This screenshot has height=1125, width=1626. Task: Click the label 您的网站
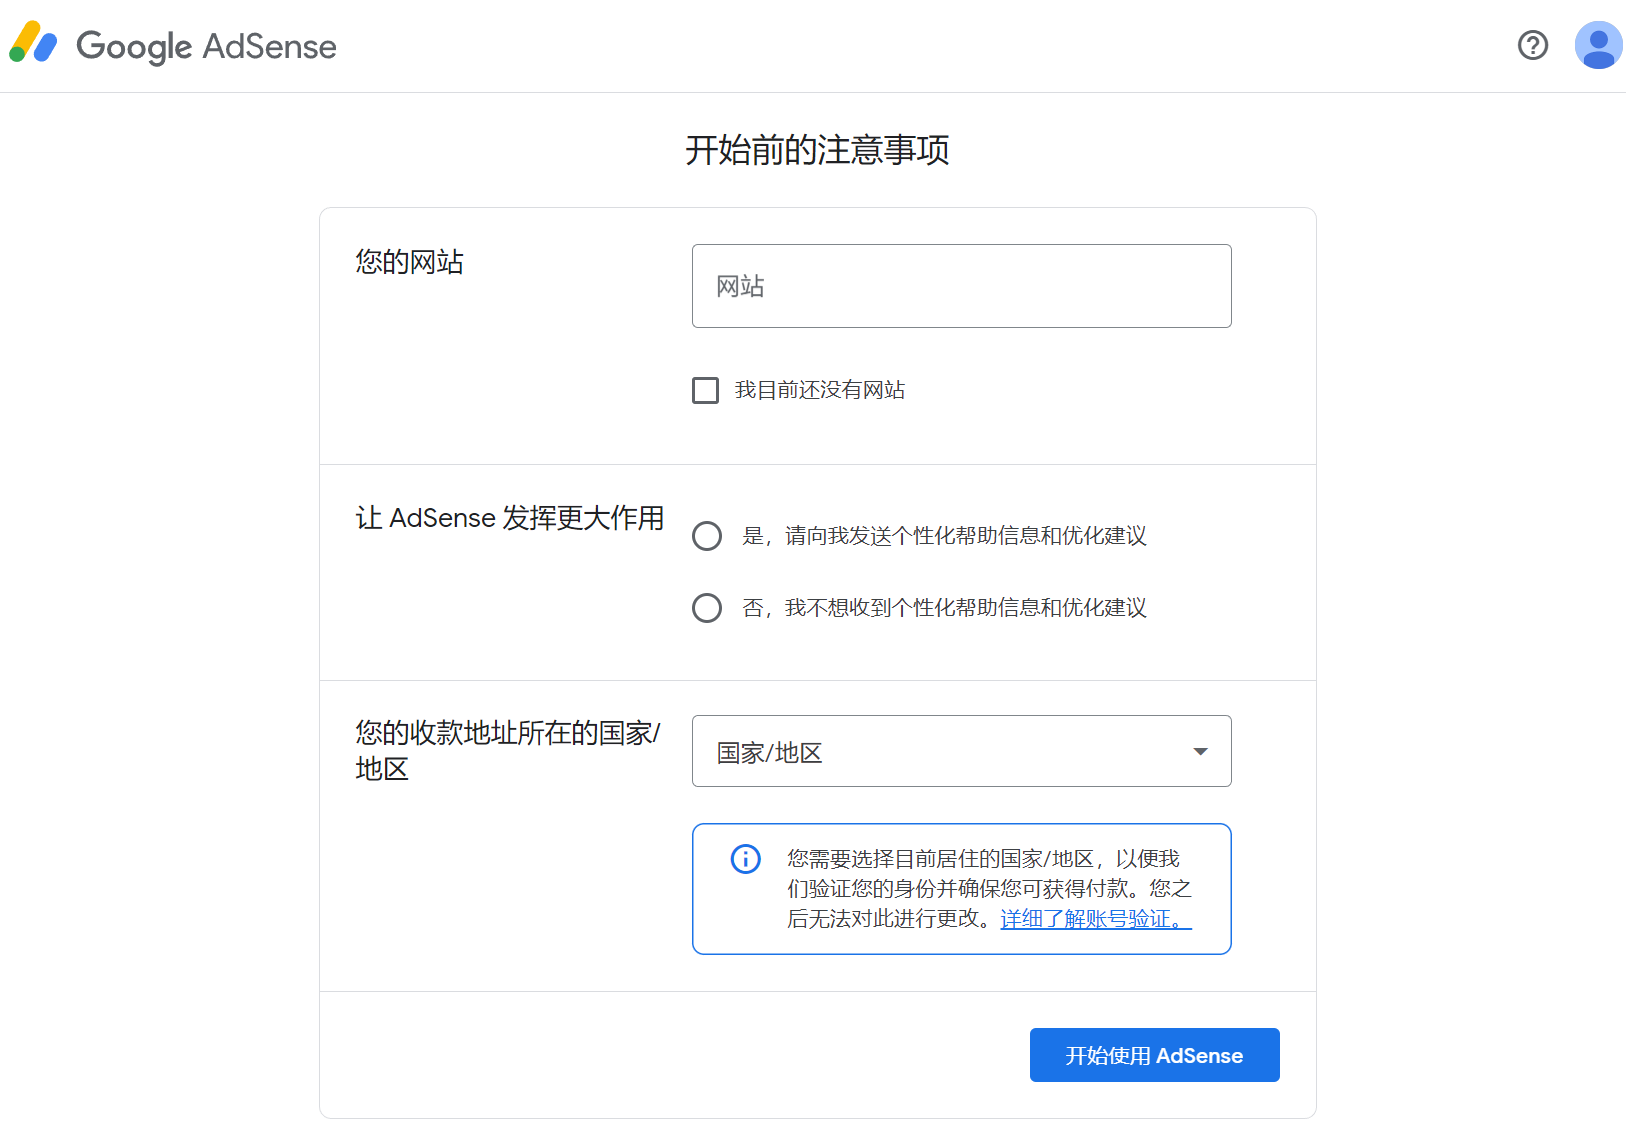409,262
